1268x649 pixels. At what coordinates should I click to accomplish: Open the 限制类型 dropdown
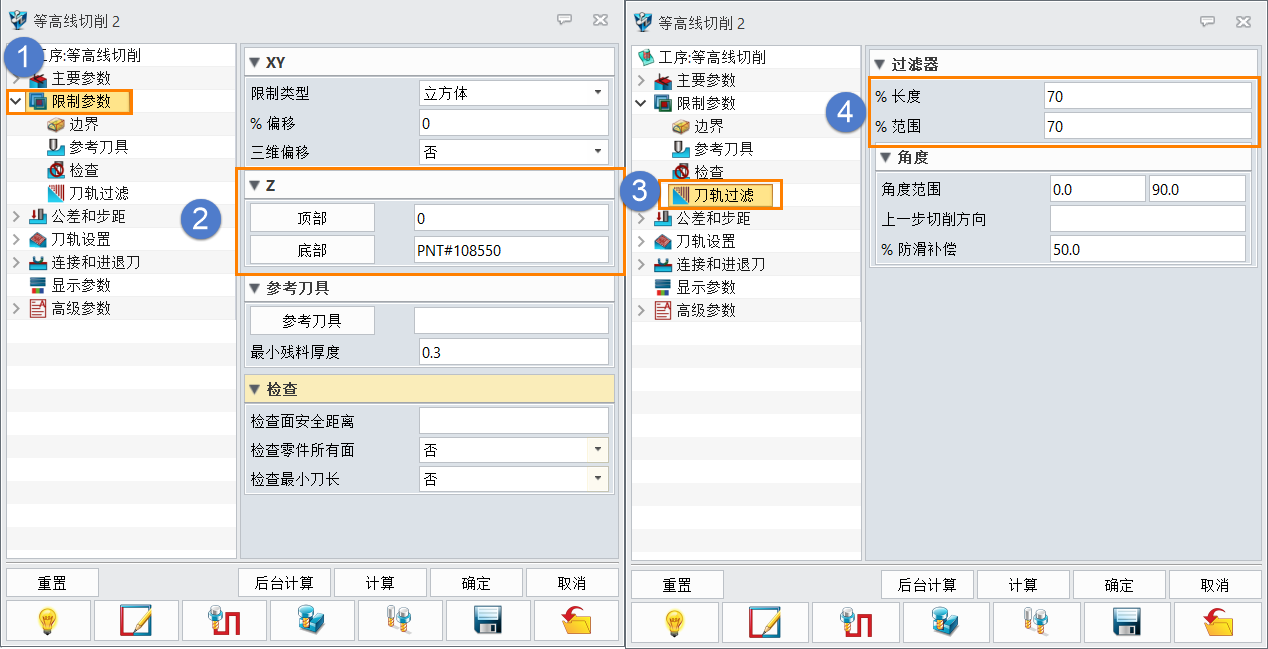tap(598, 93)
